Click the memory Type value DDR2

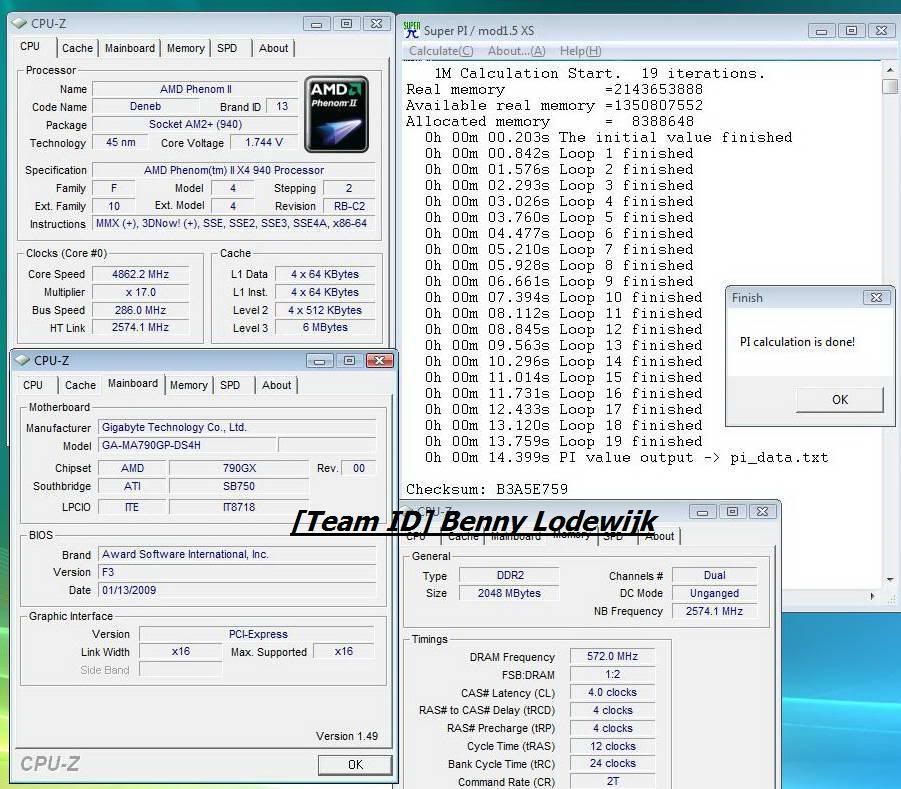(509, 575)
